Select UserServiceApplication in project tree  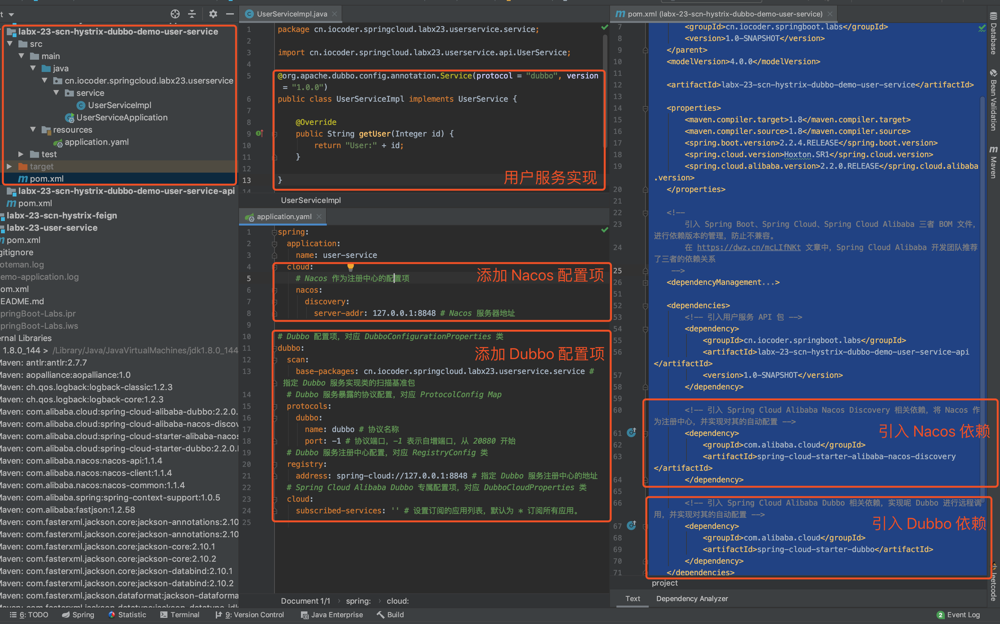point(121,117)
